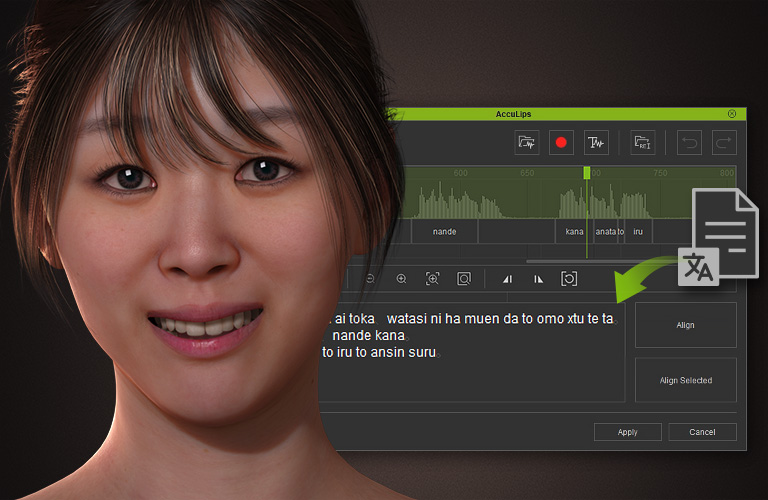This screenshot has height=500, width=768.
Task: Click the fit timeline to view icon
Action: [x=464, y=279]
